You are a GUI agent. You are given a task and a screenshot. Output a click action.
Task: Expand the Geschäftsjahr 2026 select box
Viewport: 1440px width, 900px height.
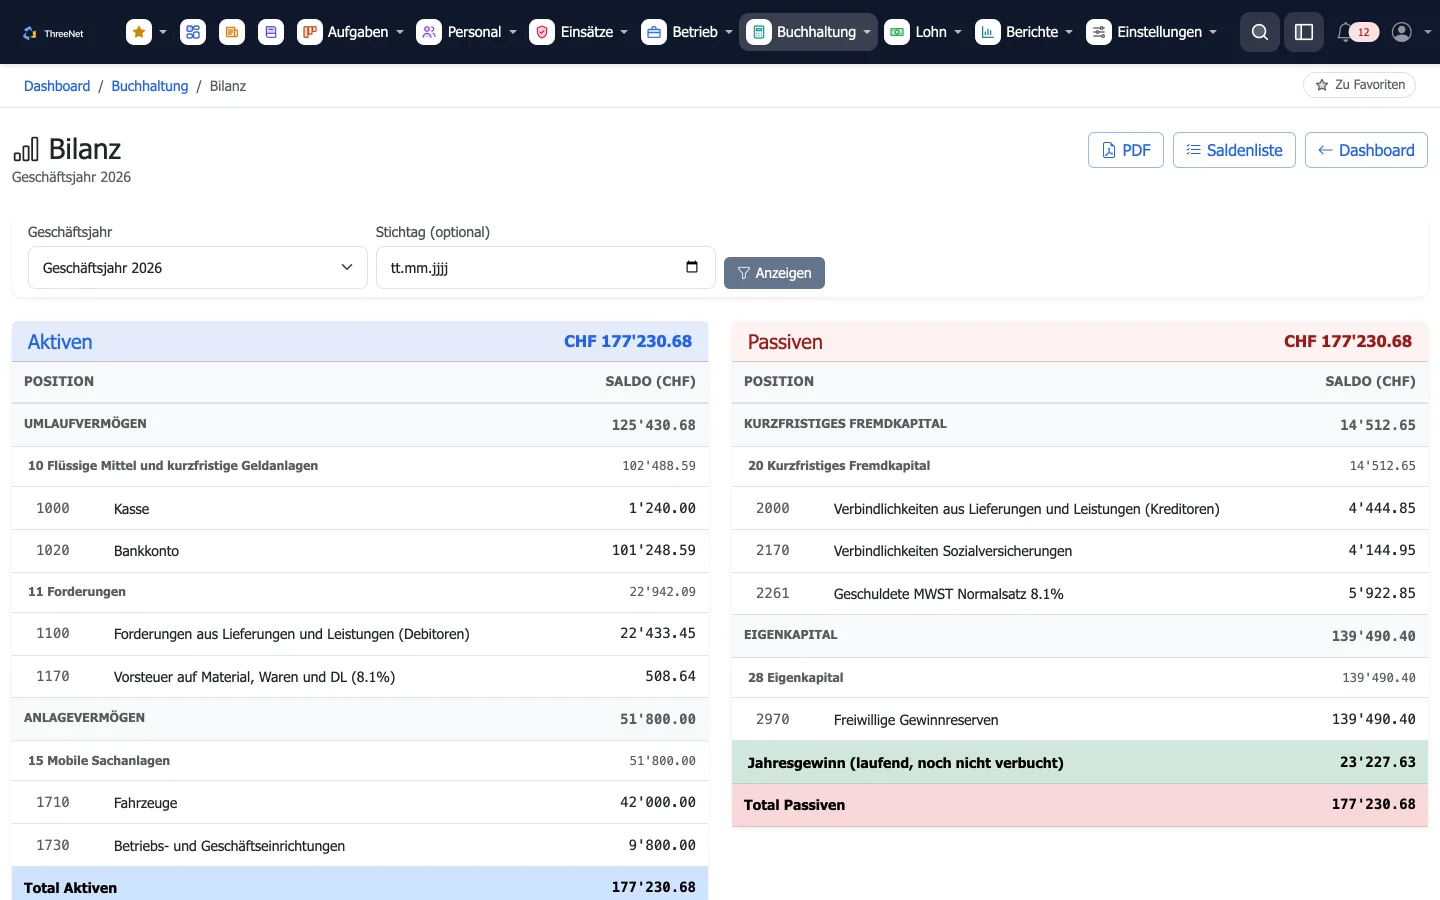pos(198,267)
